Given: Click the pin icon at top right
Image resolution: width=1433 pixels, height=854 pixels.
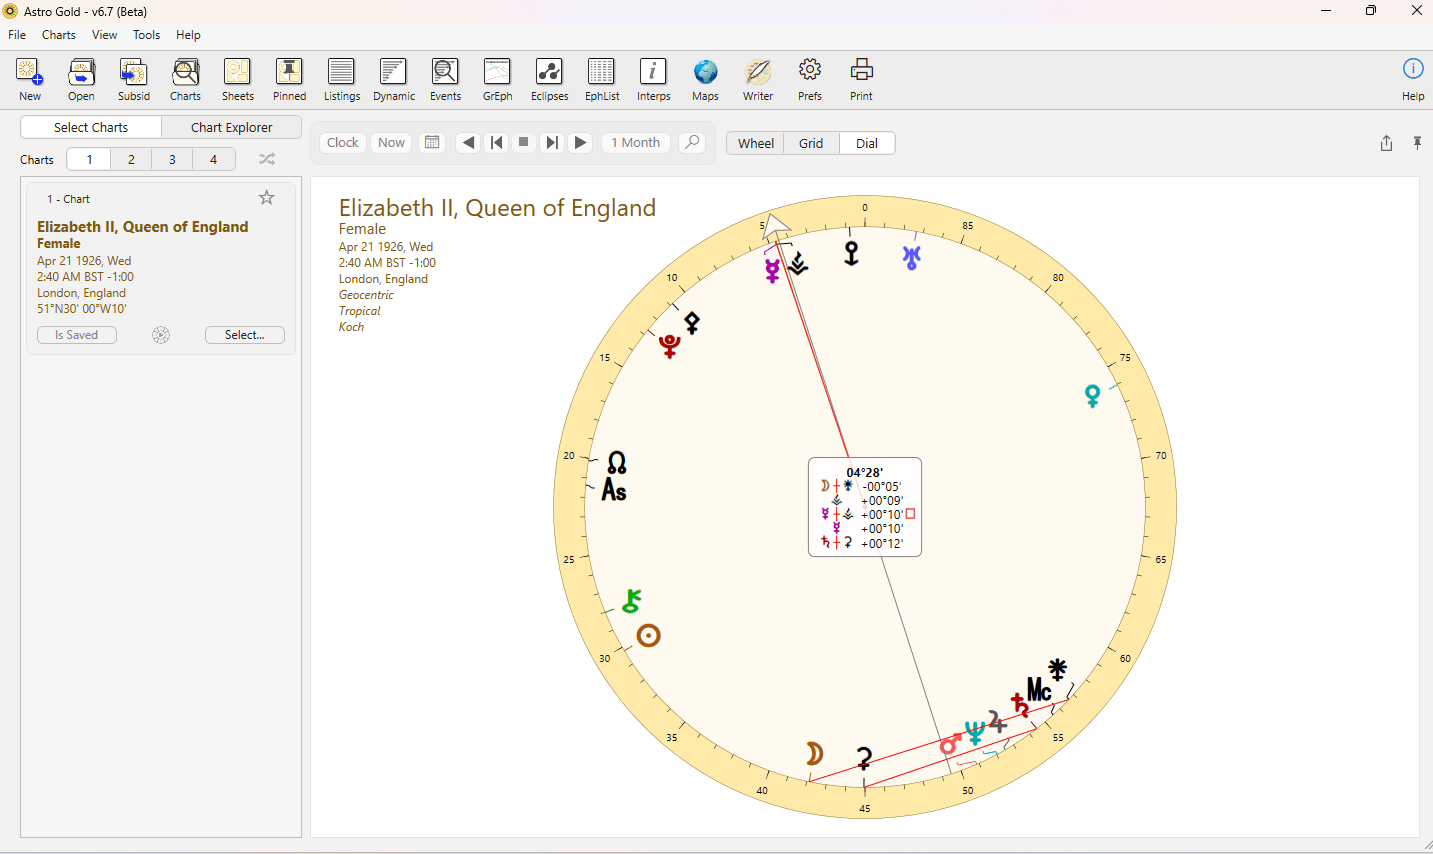Looking at the screenshot, I should click(x=1417, y=143).
